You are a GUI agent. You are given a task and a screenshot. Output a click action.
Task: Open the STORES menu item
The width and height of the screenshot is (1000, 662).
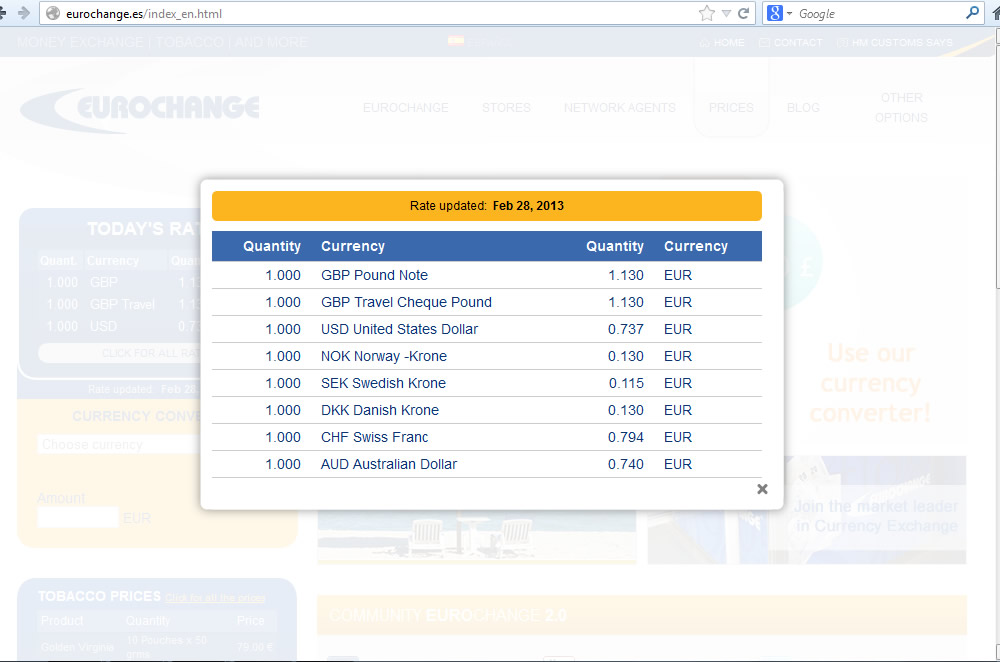click(506, 108)
